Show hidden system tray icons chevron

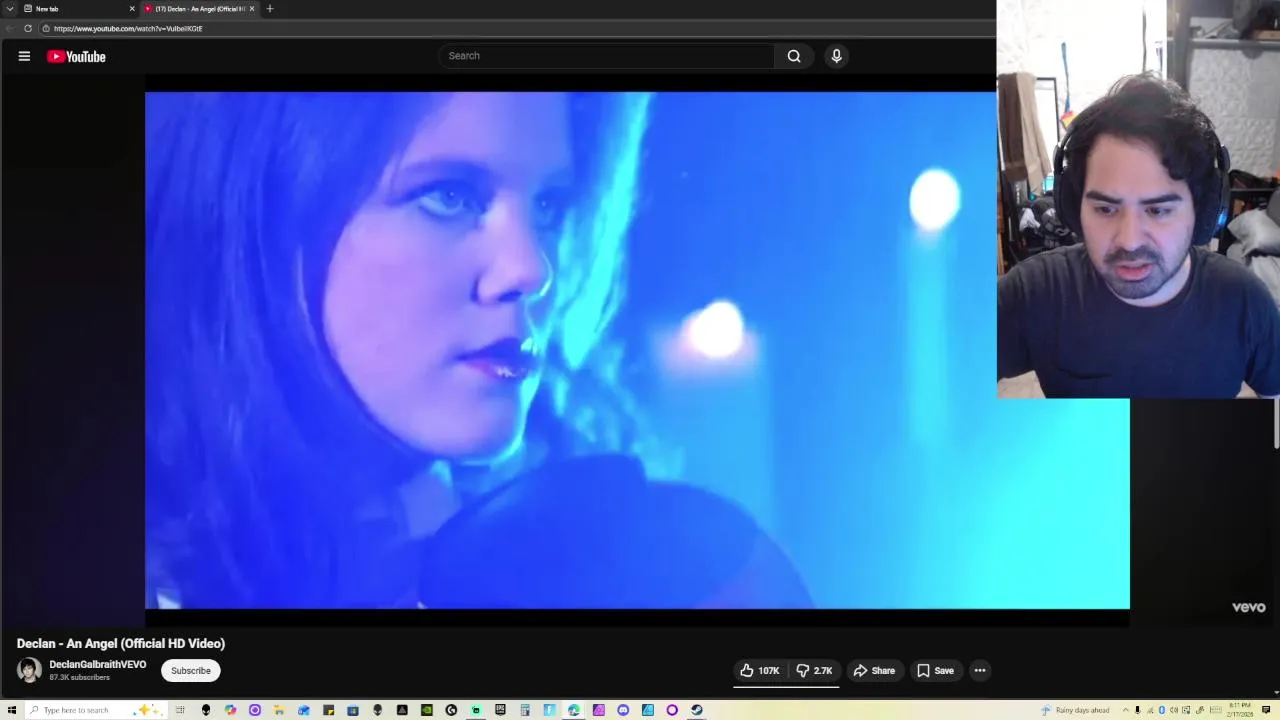1125,710
